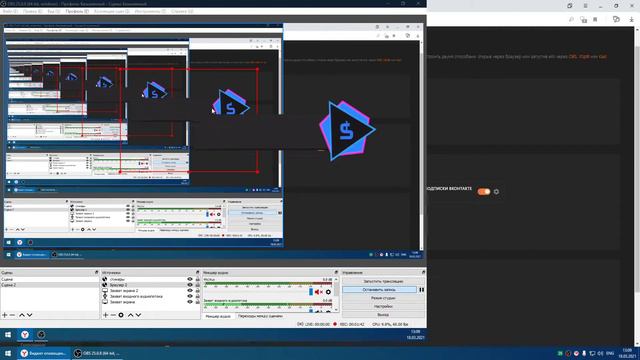This screenshot has width=640, height=360.
Task: Open the browser hamburger menu
Action: pyautogui.click(x=585, y=6)
